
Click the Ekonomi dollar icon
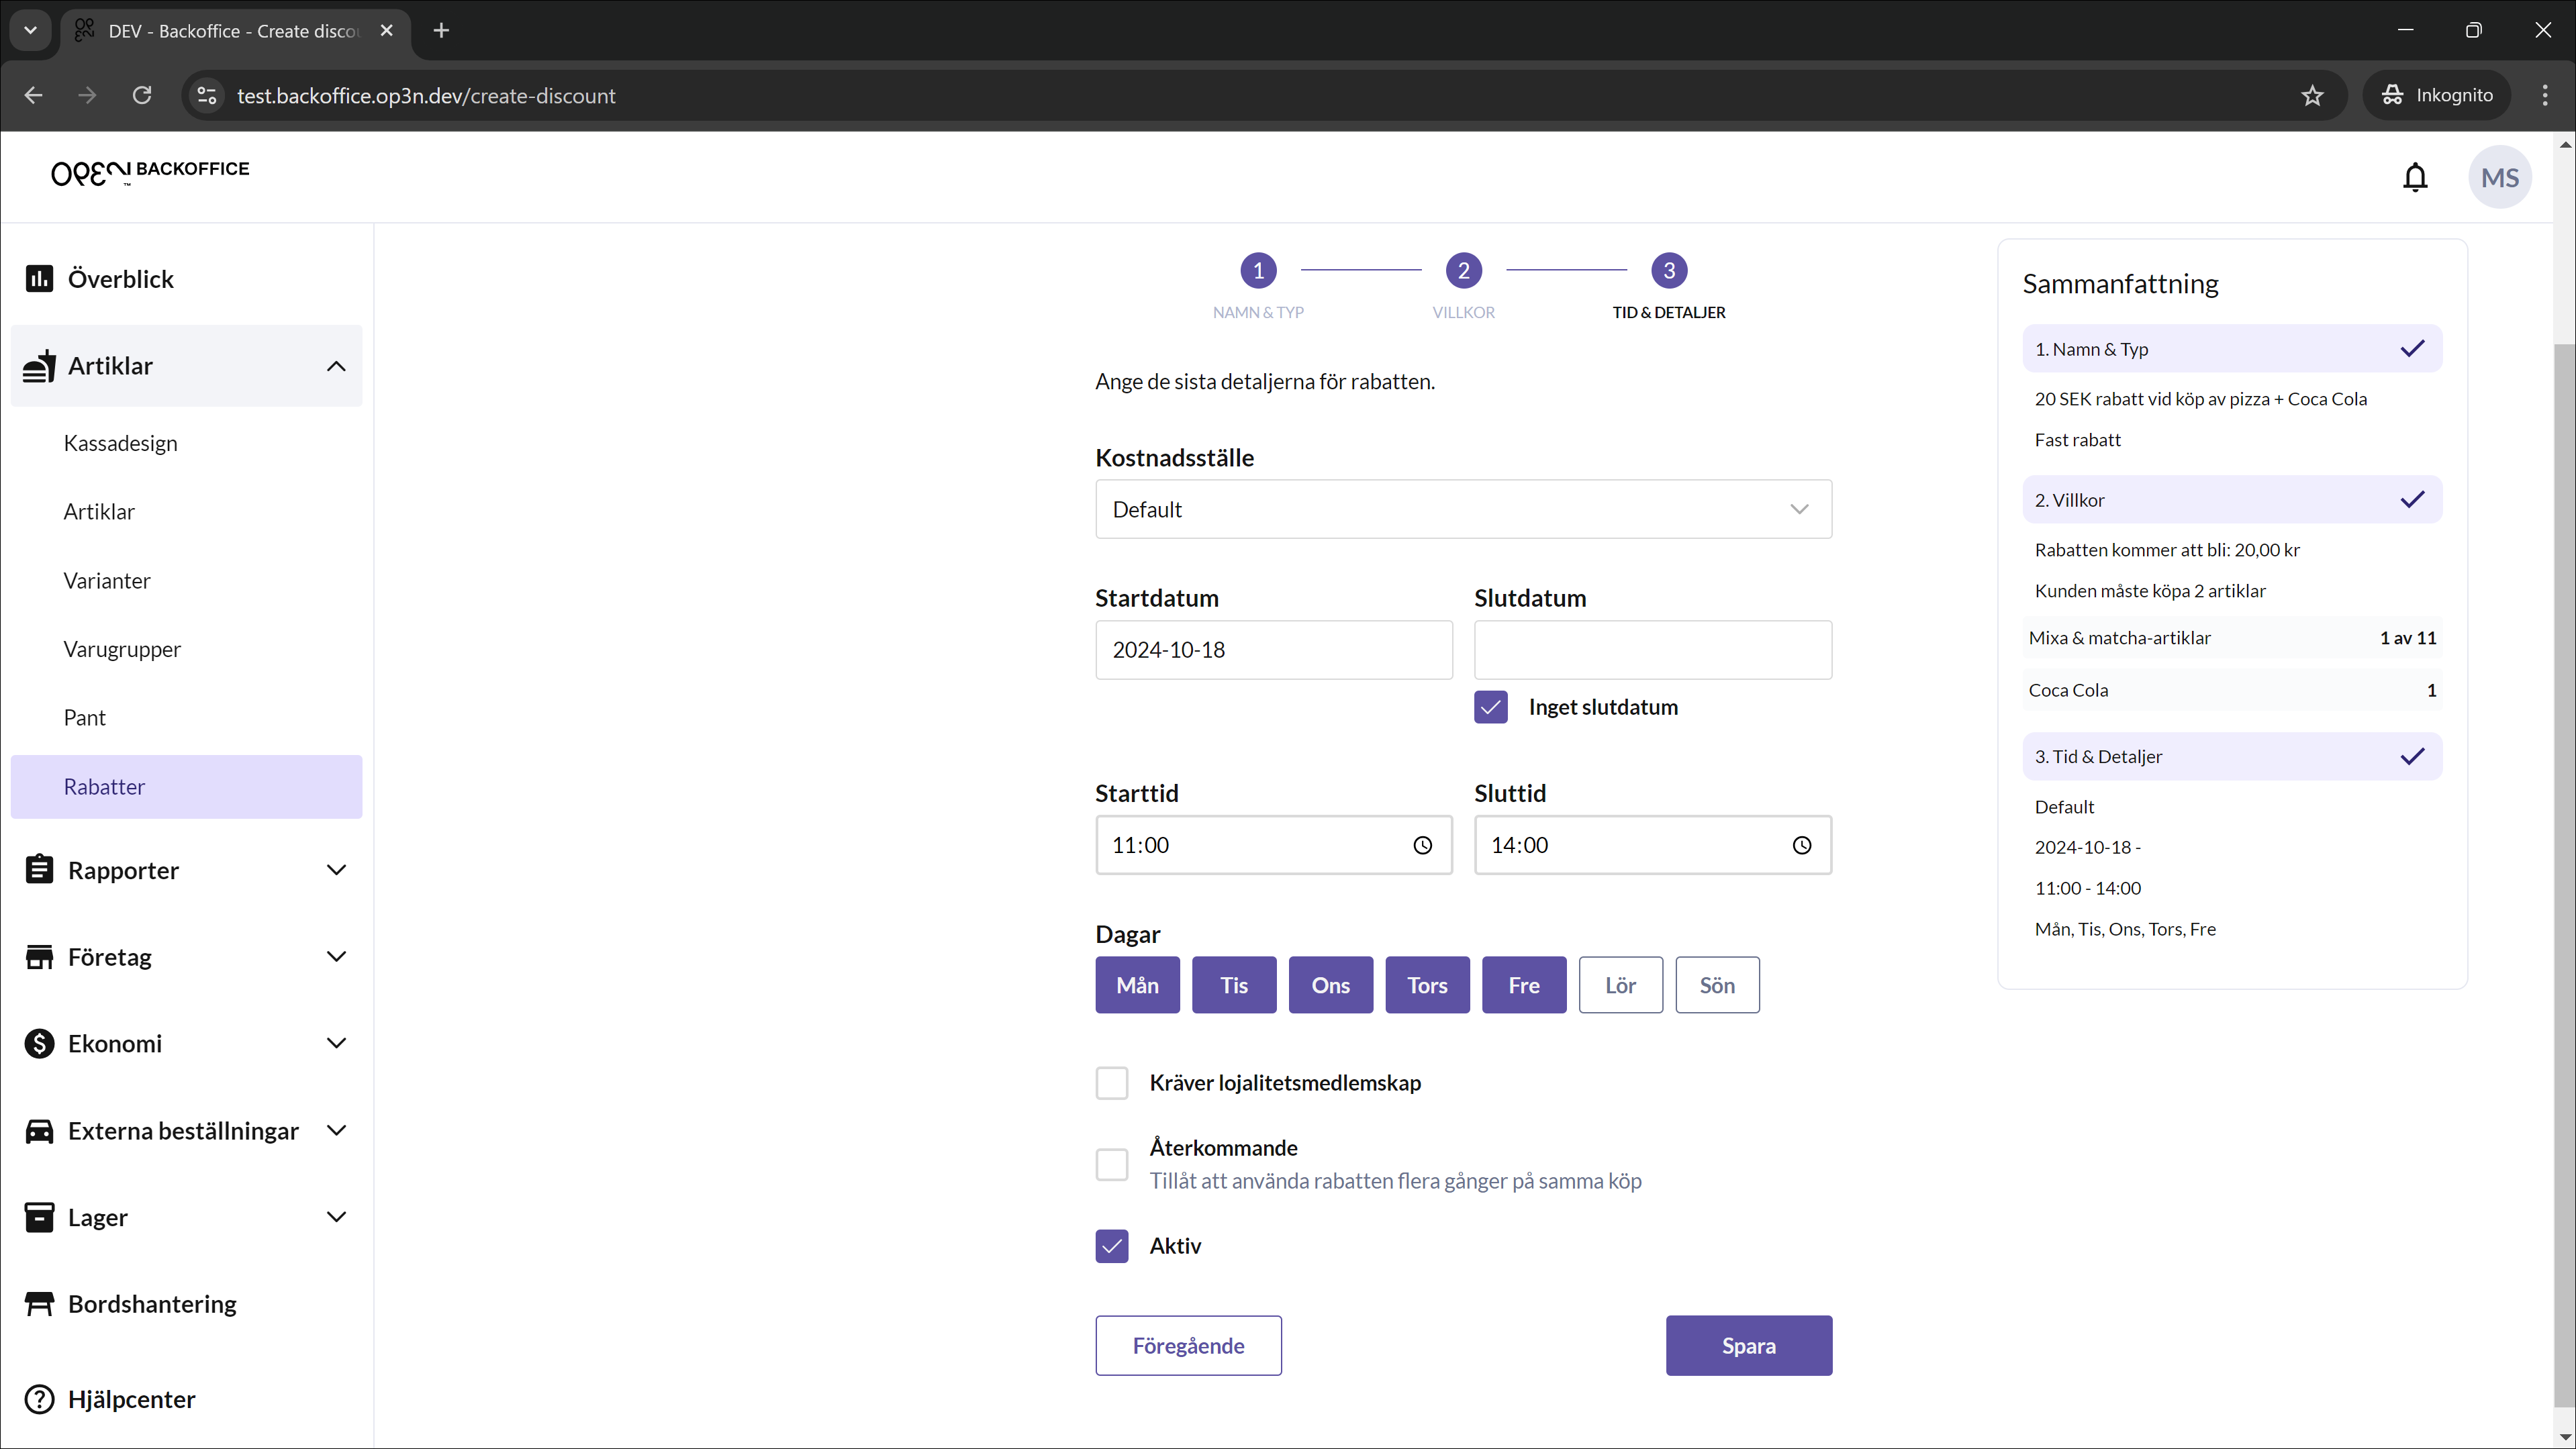click(x=39, y=1043)
